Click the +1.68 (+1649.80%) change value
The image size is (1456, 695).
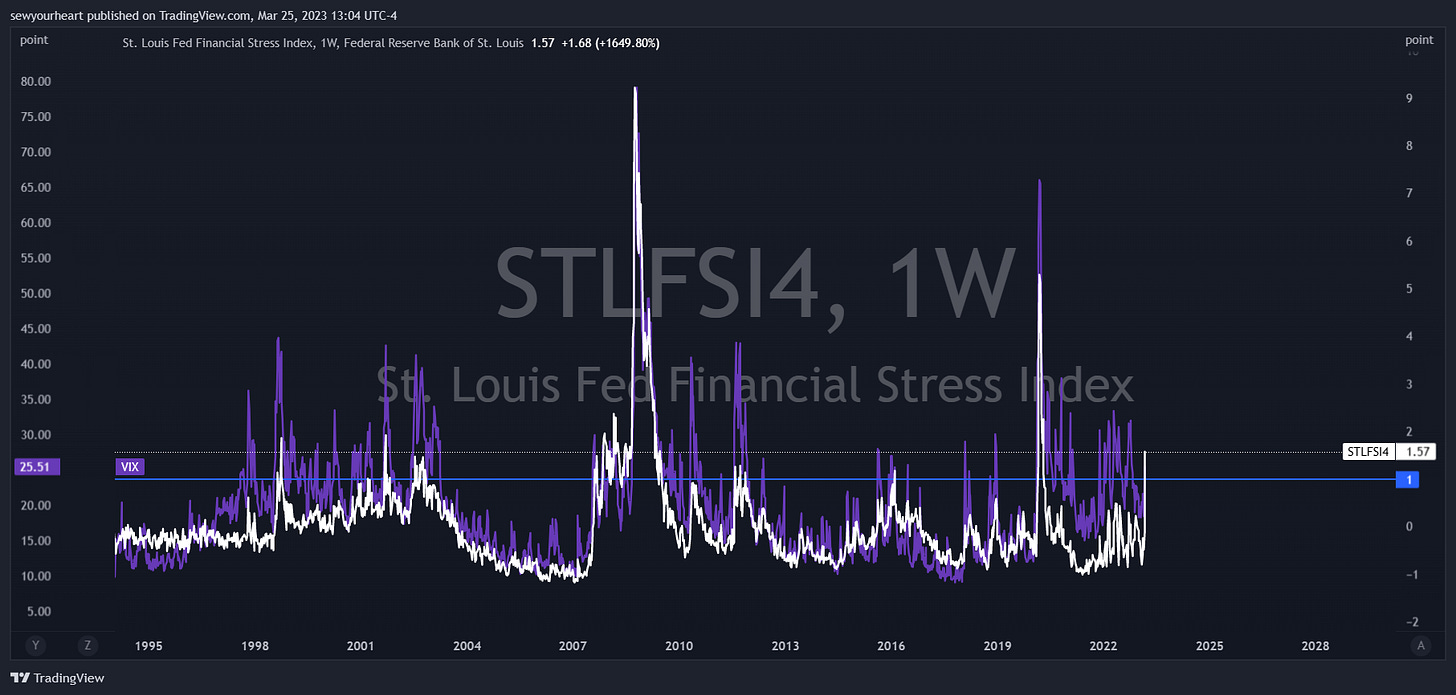click(610, 43)
